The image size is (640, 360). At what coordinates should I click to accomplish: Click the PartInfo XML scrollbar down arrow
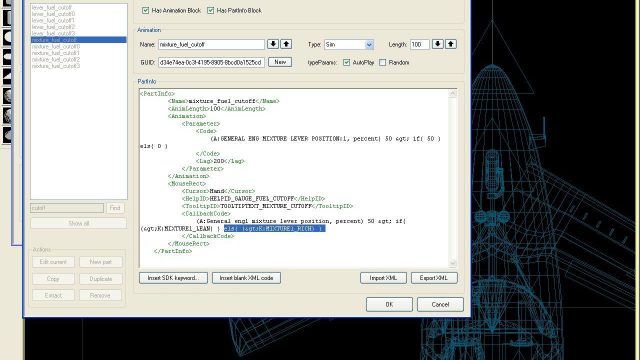point(452,263)
